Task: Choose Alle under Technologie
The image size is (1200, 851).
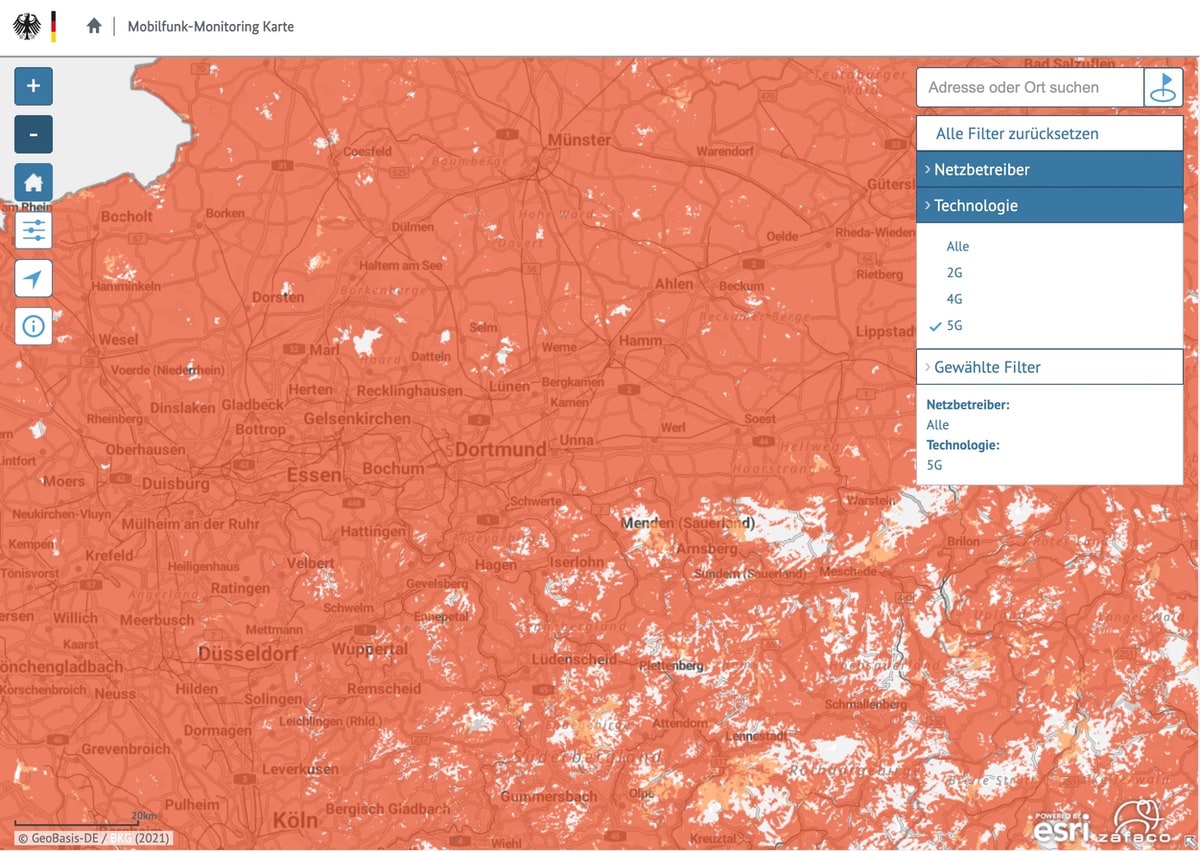Action: [x=957, y=246]
